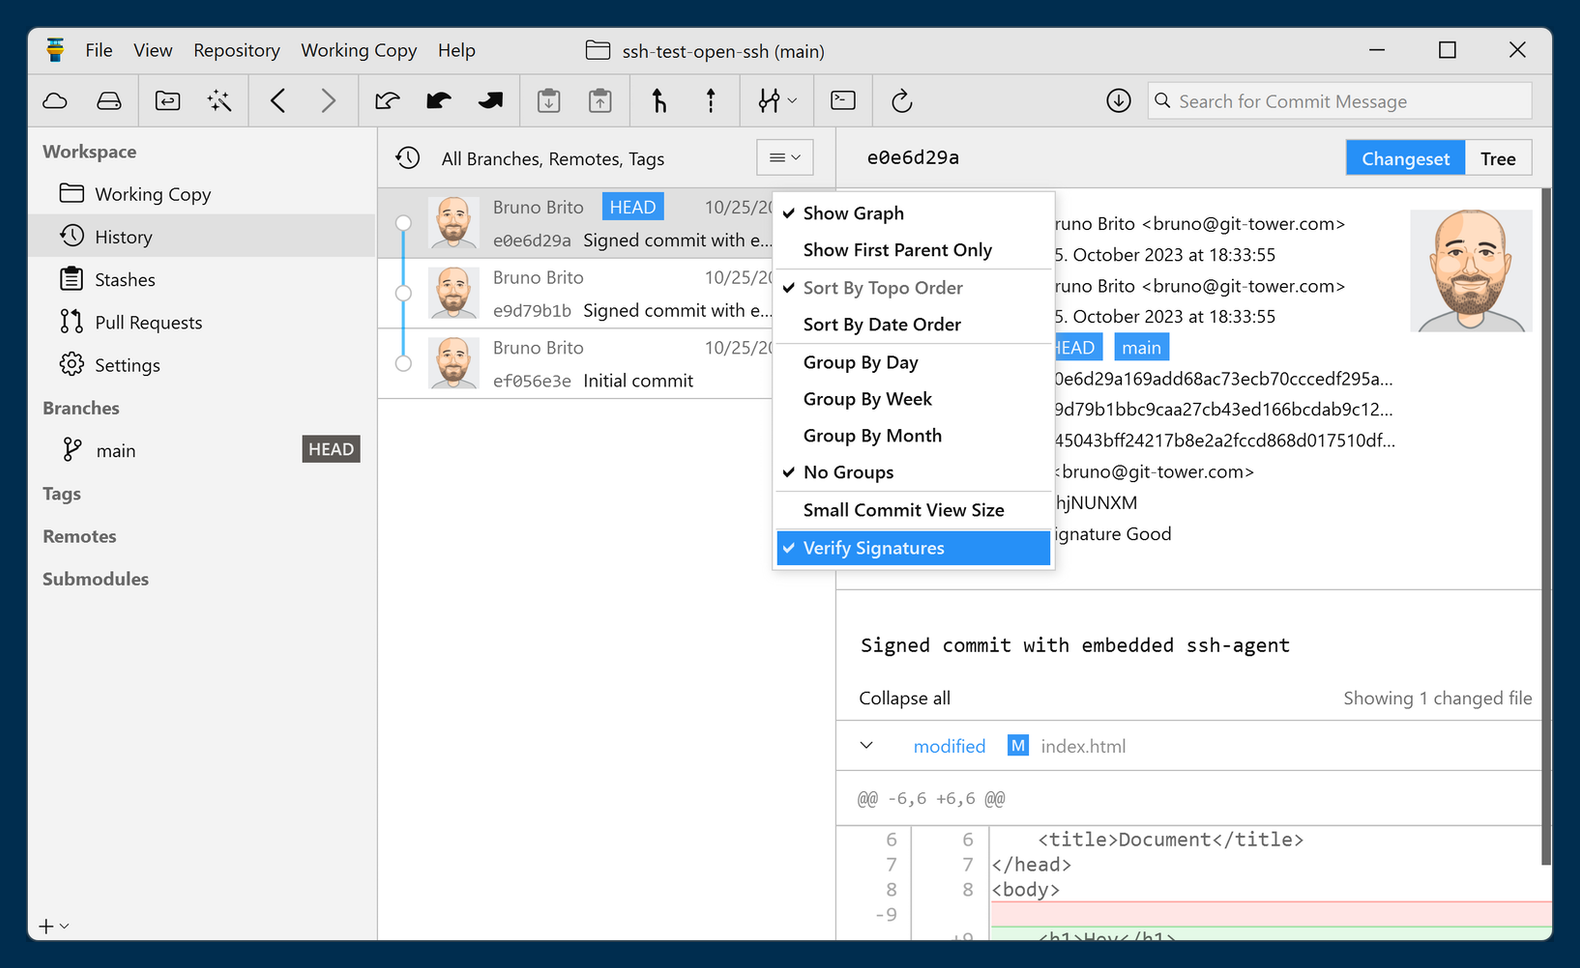Click the refresh icon in toolbar
The image size is (1580, 968).
tap(901, 101)
